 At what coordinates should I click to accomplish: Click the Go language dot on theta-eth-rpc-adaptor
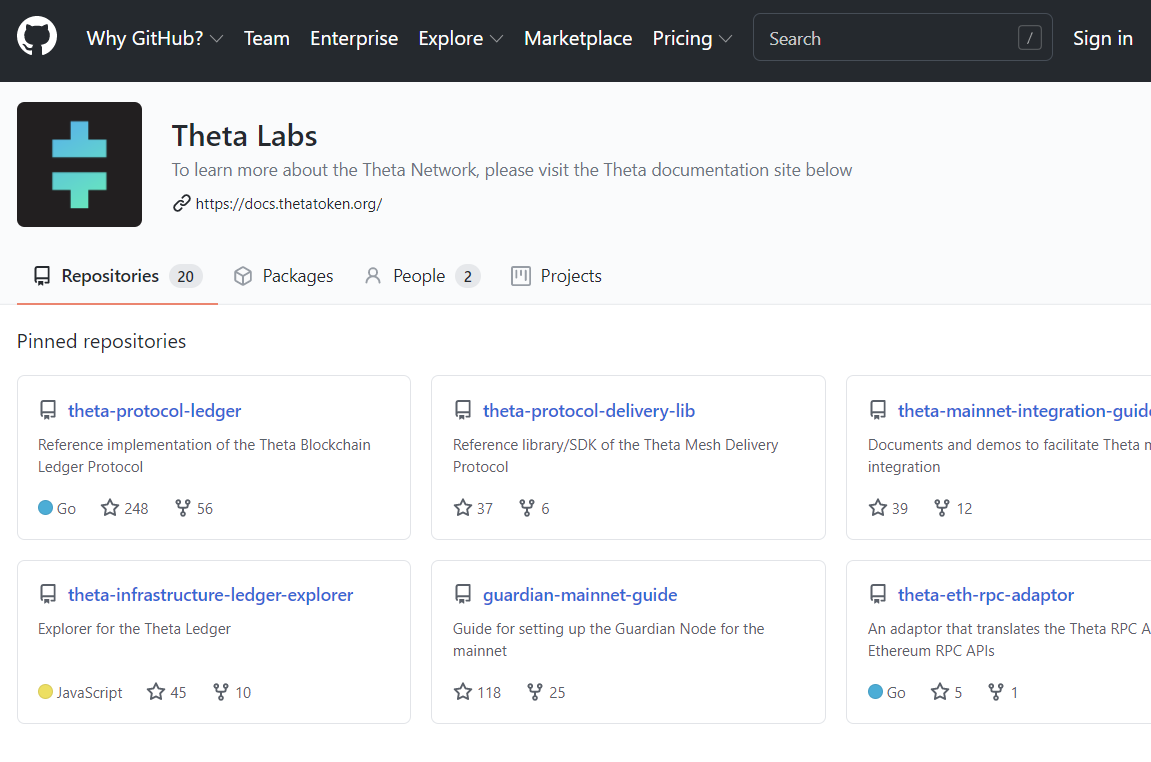click(x=875, y=692)
